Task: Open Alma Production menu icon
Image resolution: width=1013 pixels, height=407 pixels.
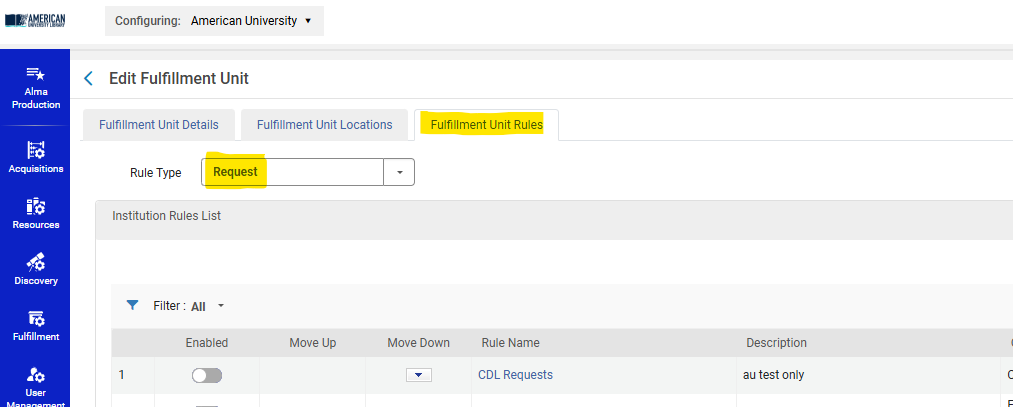Action: [35, 75]
